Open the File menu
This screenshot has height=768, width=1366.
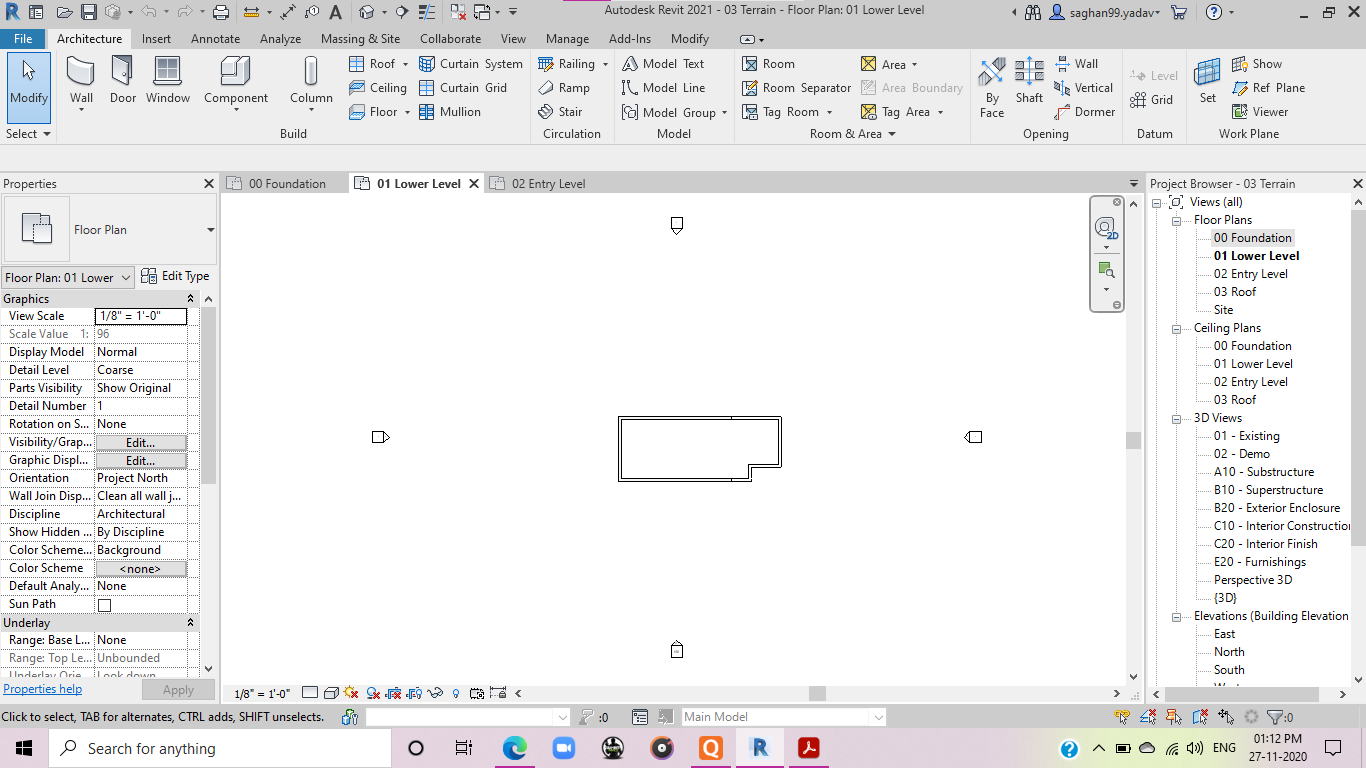click(23, 39)
